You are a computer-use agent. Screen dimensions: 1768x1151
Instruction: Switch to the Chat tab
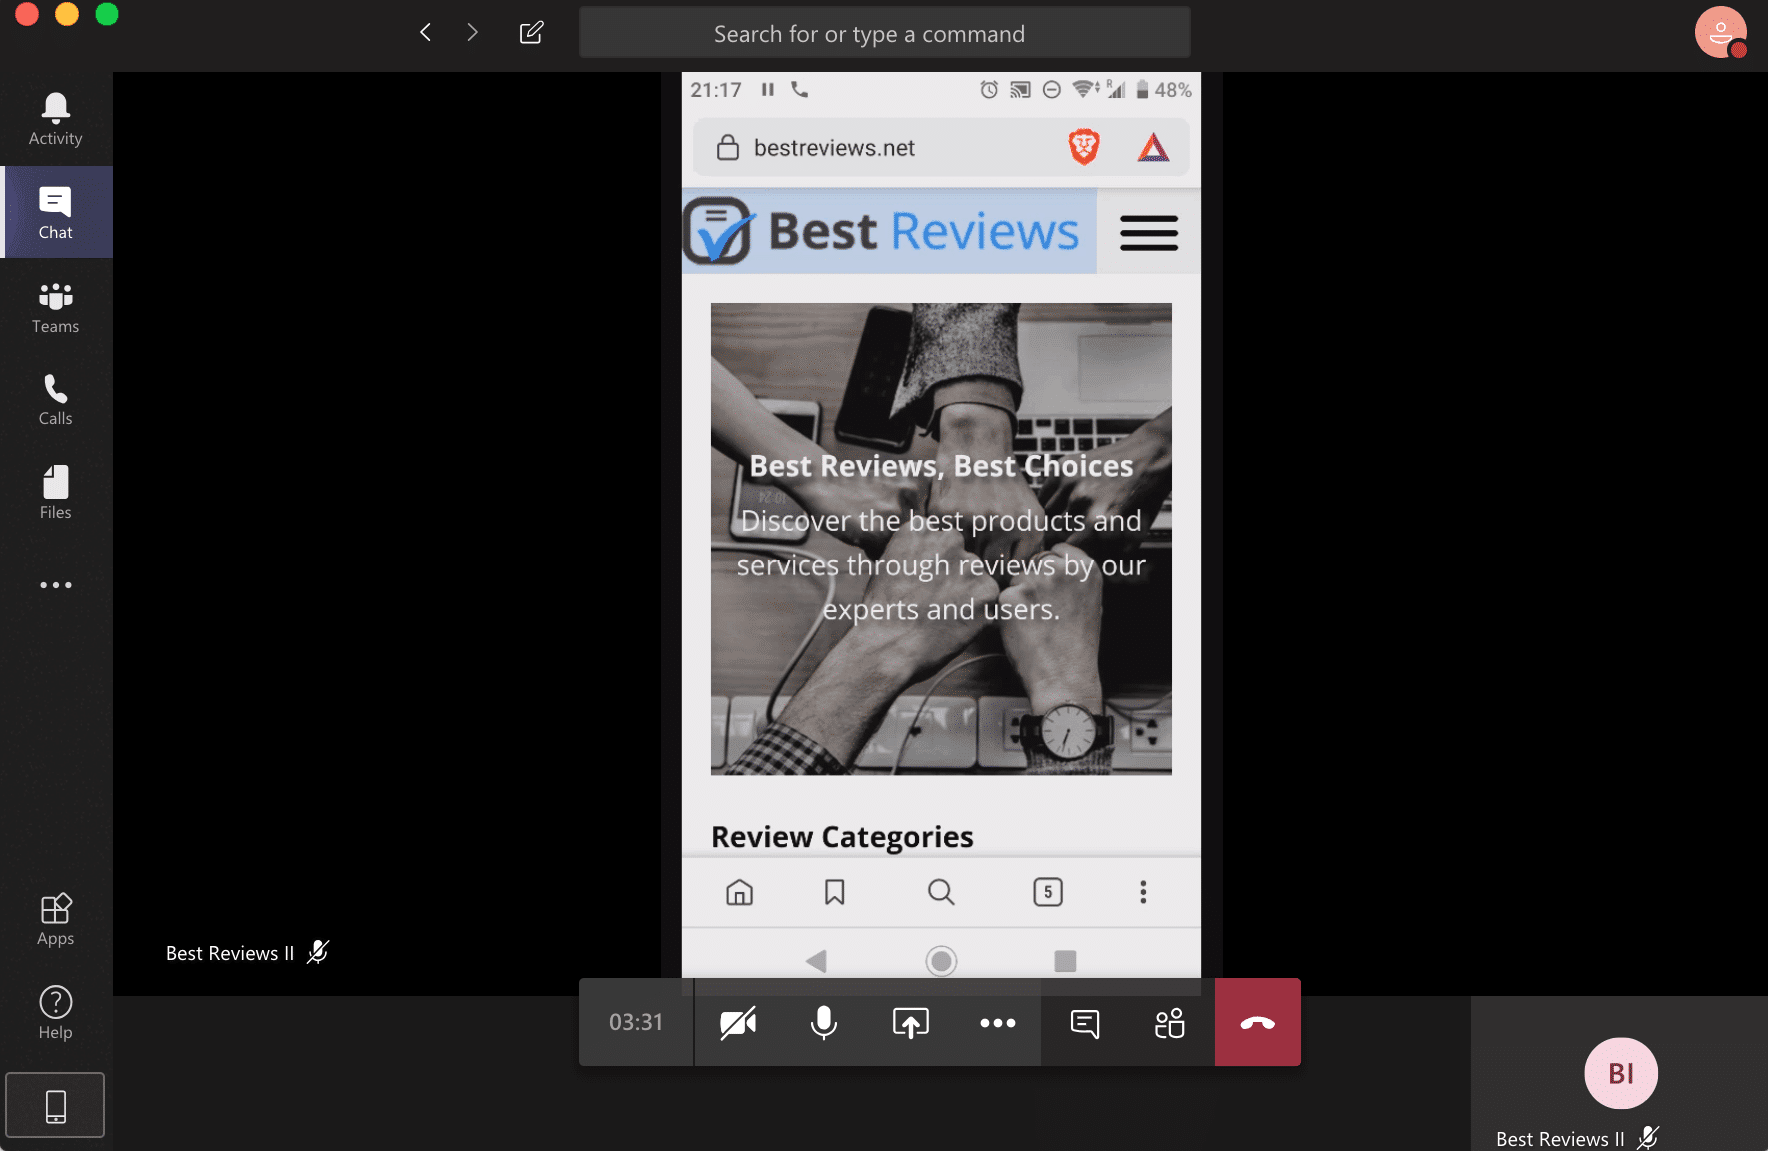[x=55, y=212]
